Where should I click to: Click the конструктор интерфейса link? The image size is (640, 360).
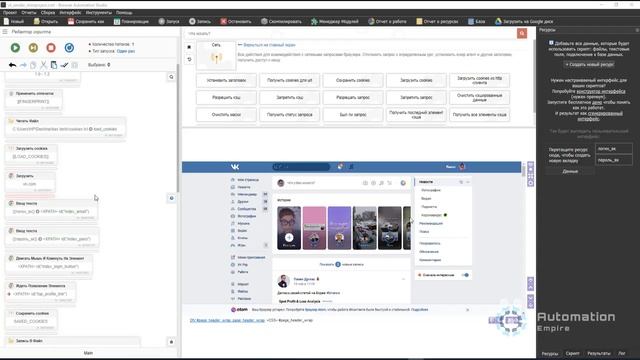[x=601, y=91]
